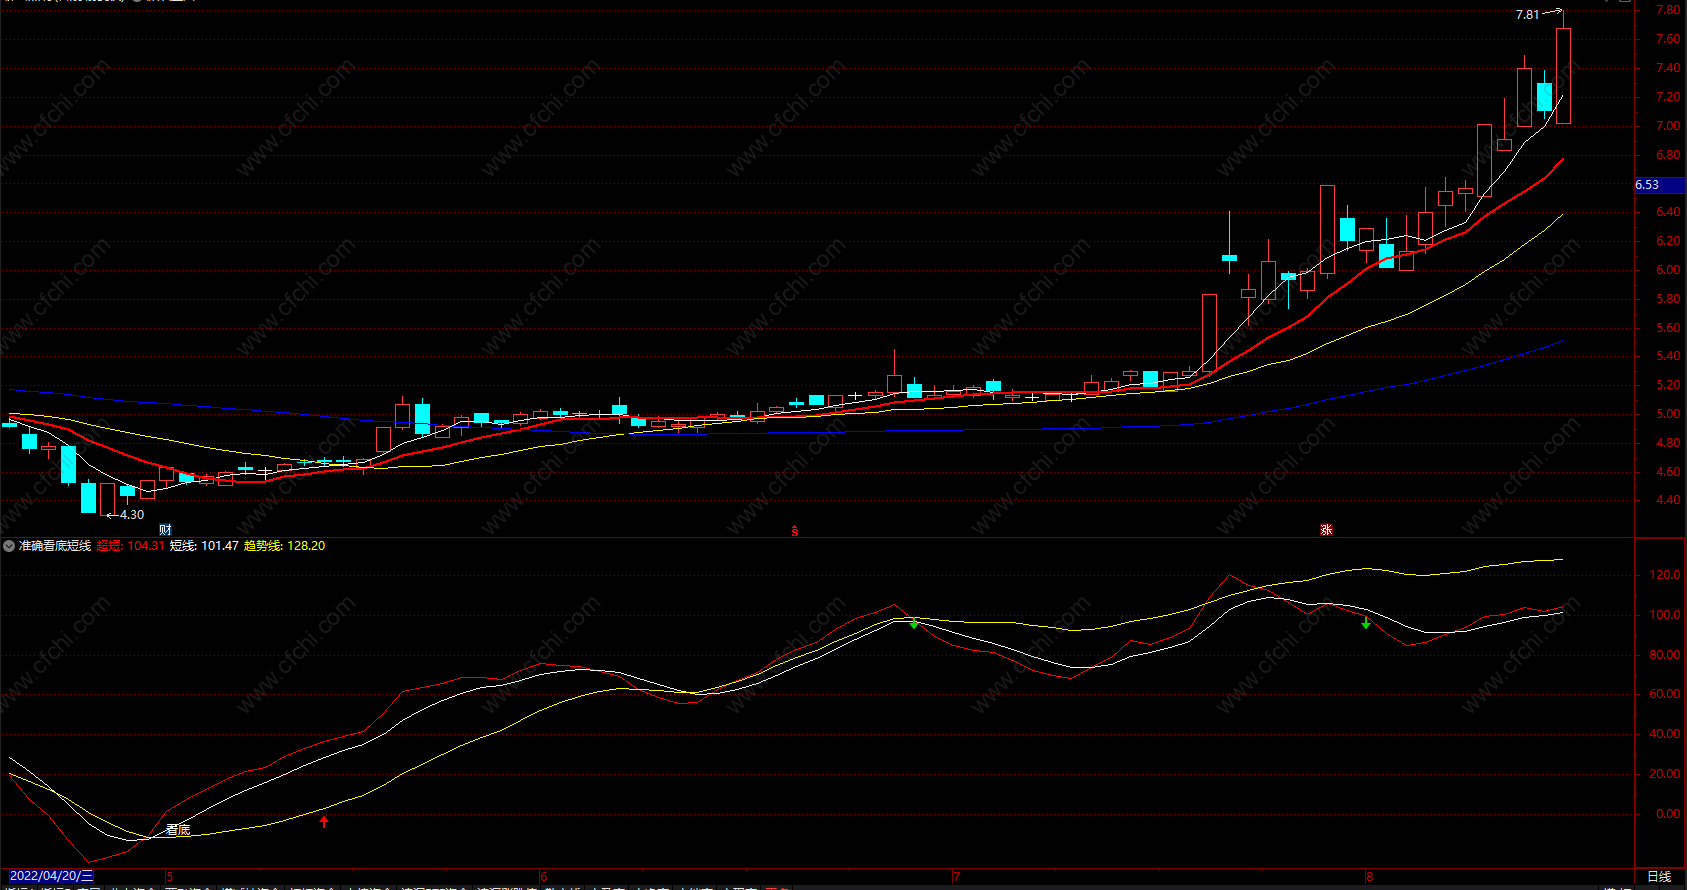Click the 超短: 104.31 indicator value

point(131,546)
